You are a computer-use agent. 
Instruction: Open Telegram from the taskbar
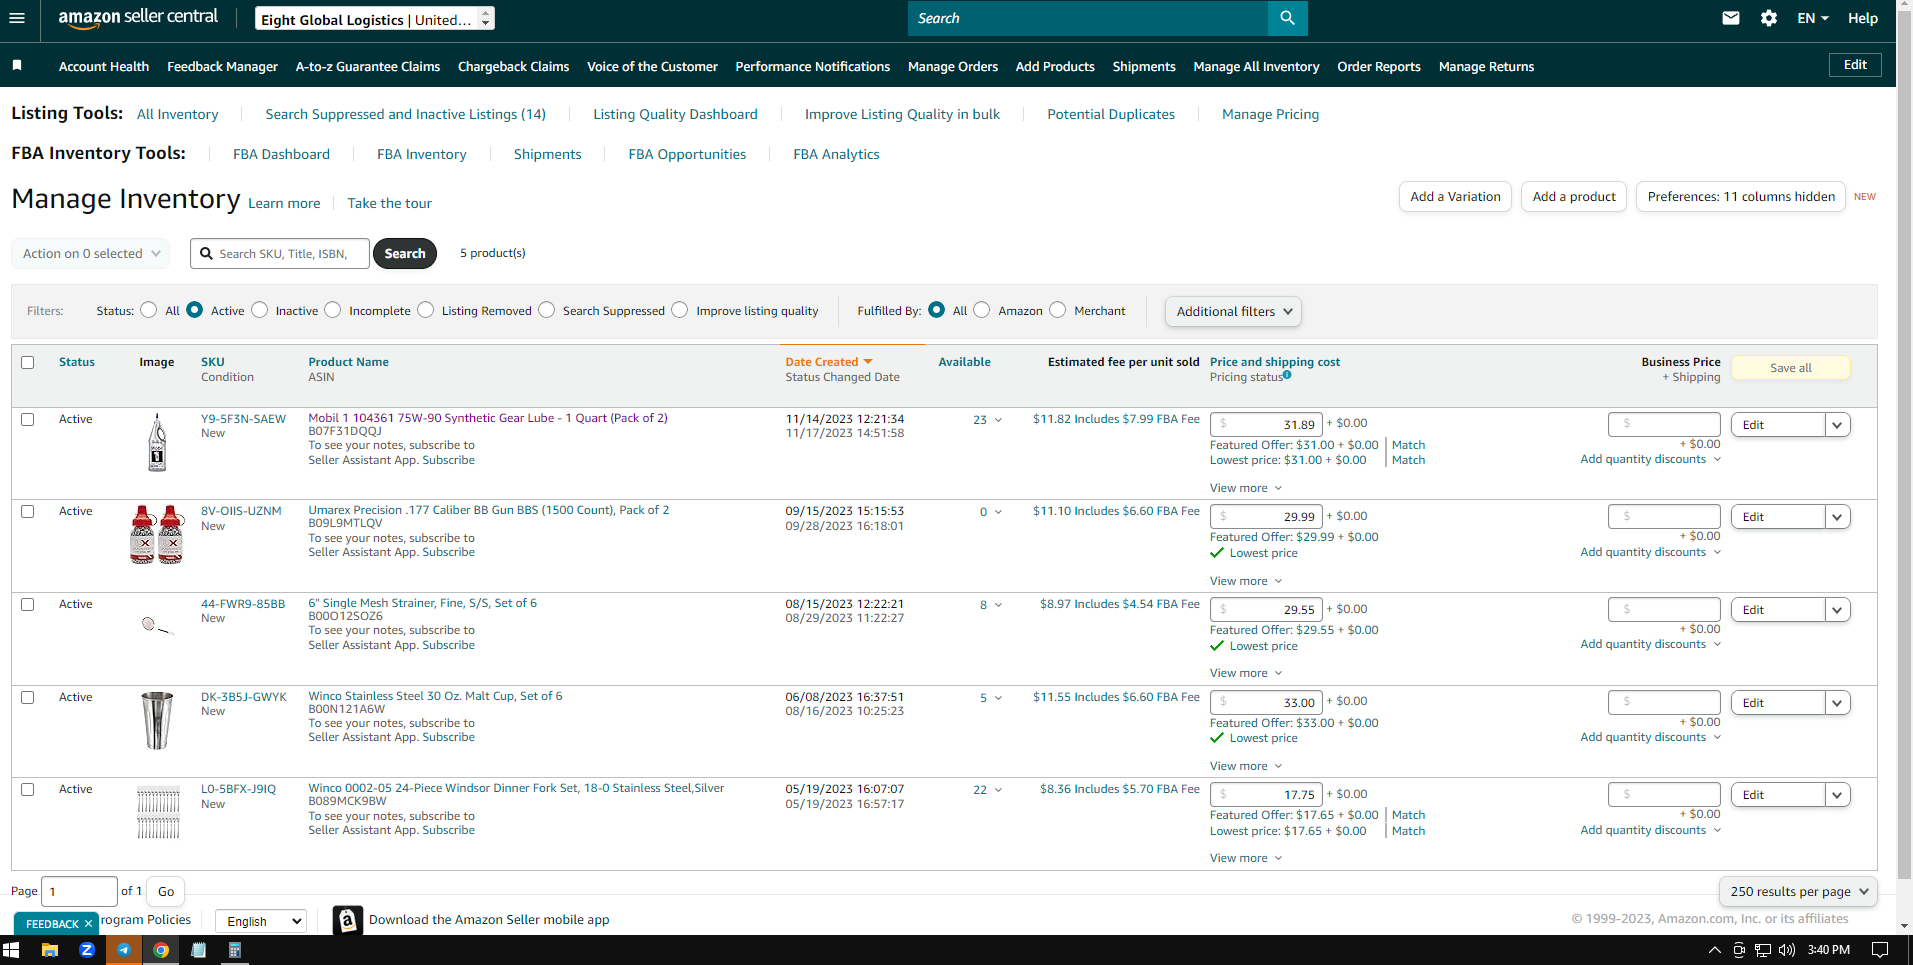point(124,950)
